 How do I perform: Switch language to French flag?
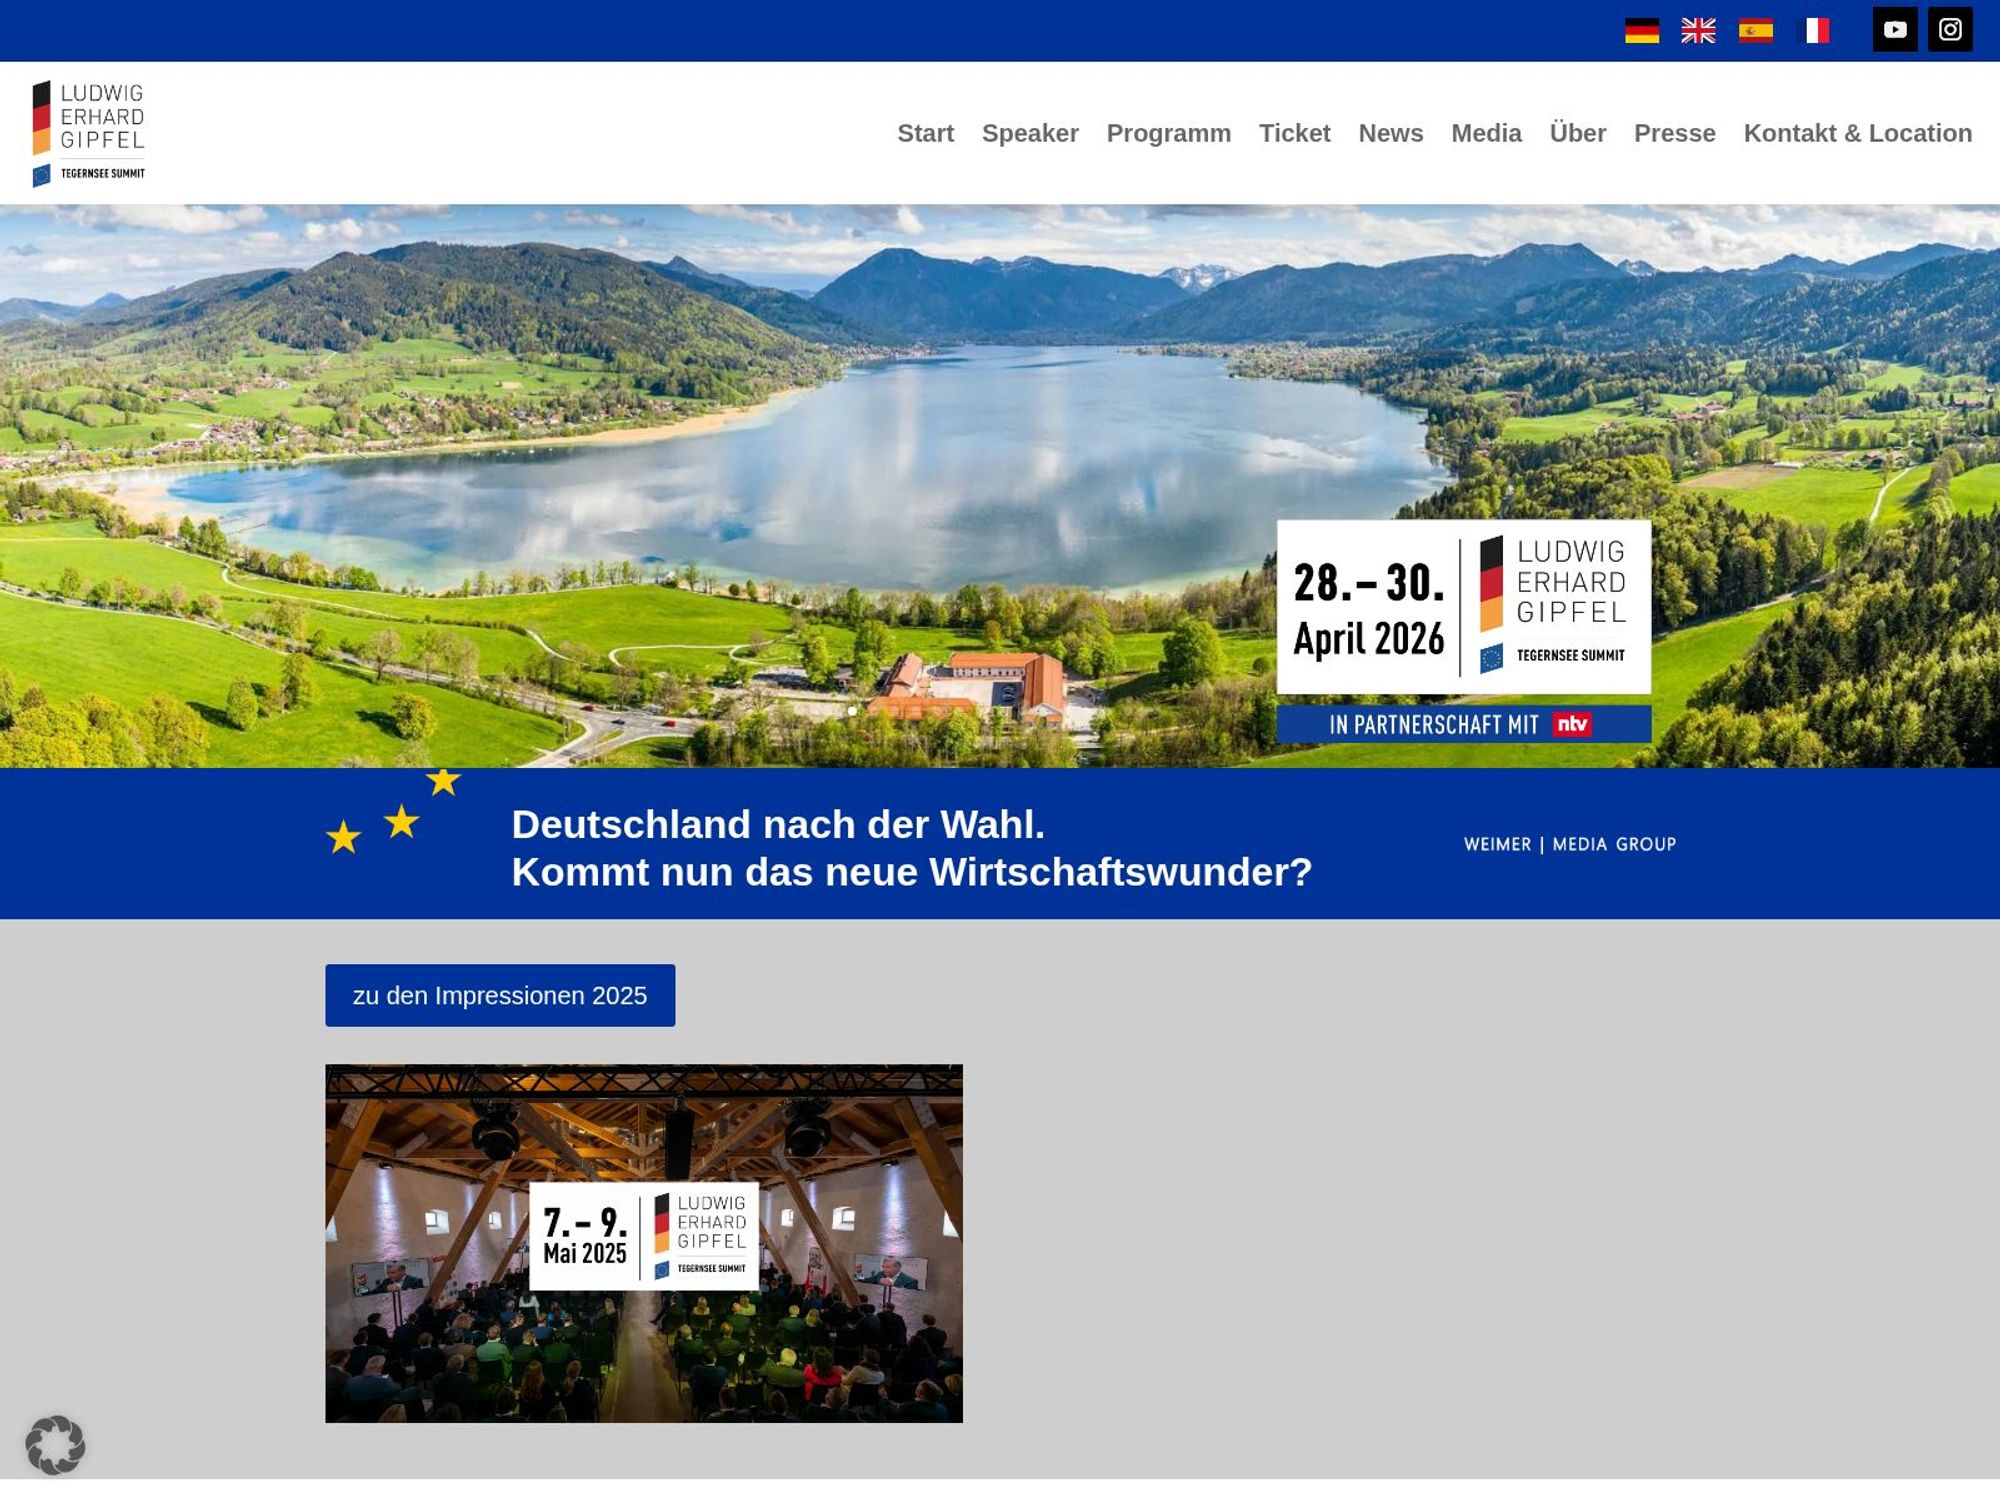1813,31
